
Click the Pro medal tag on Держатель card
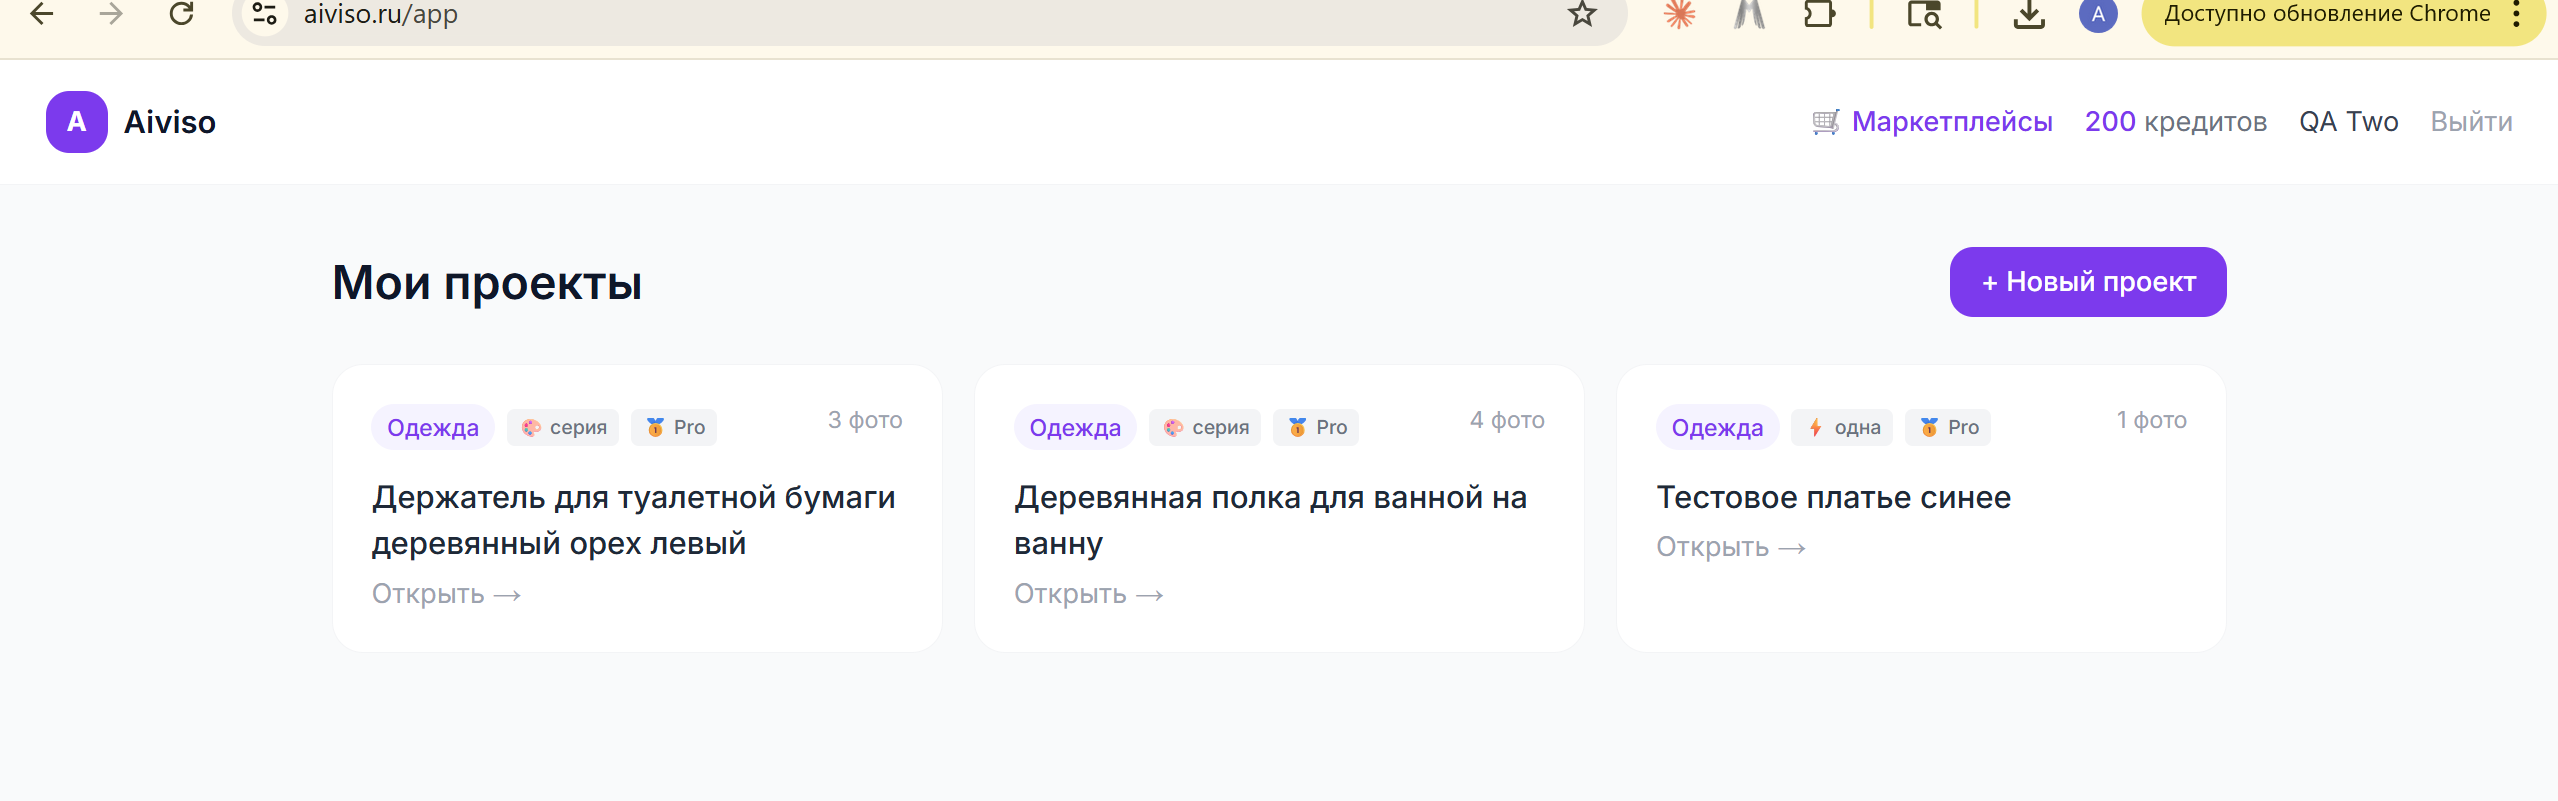674,427
